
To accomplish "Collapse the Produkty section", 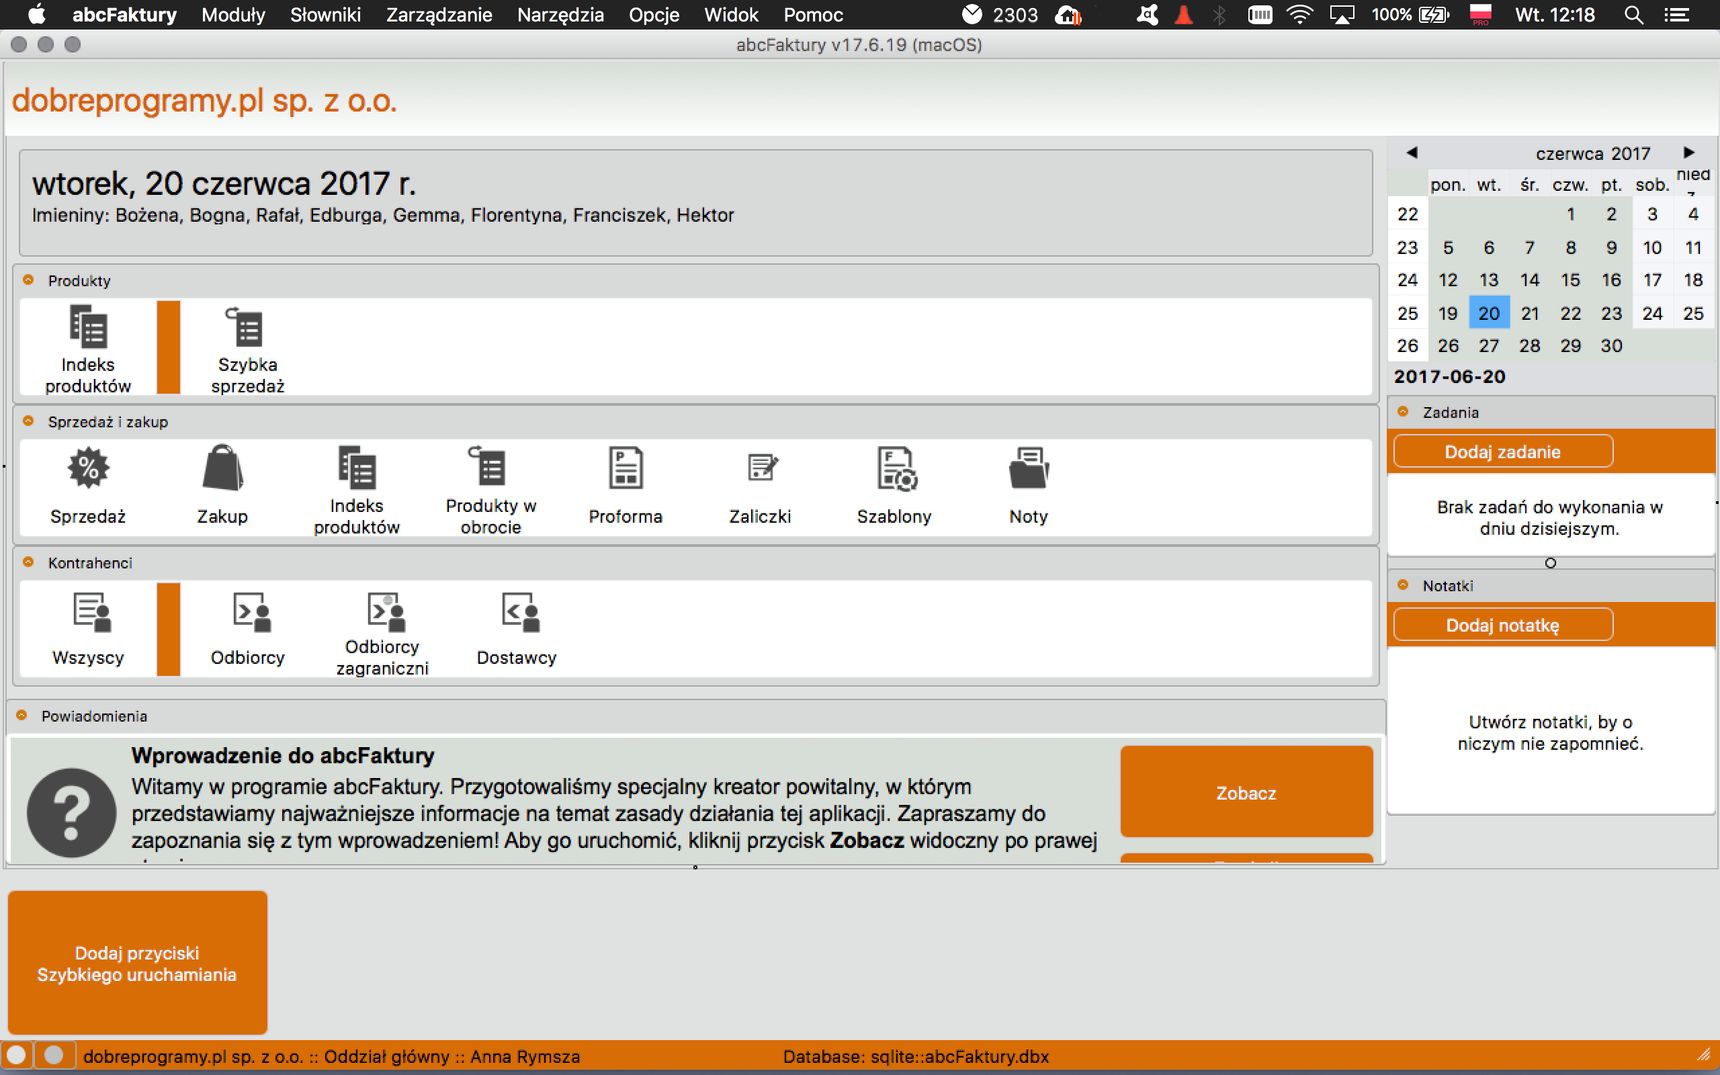I will coord(28,280).
